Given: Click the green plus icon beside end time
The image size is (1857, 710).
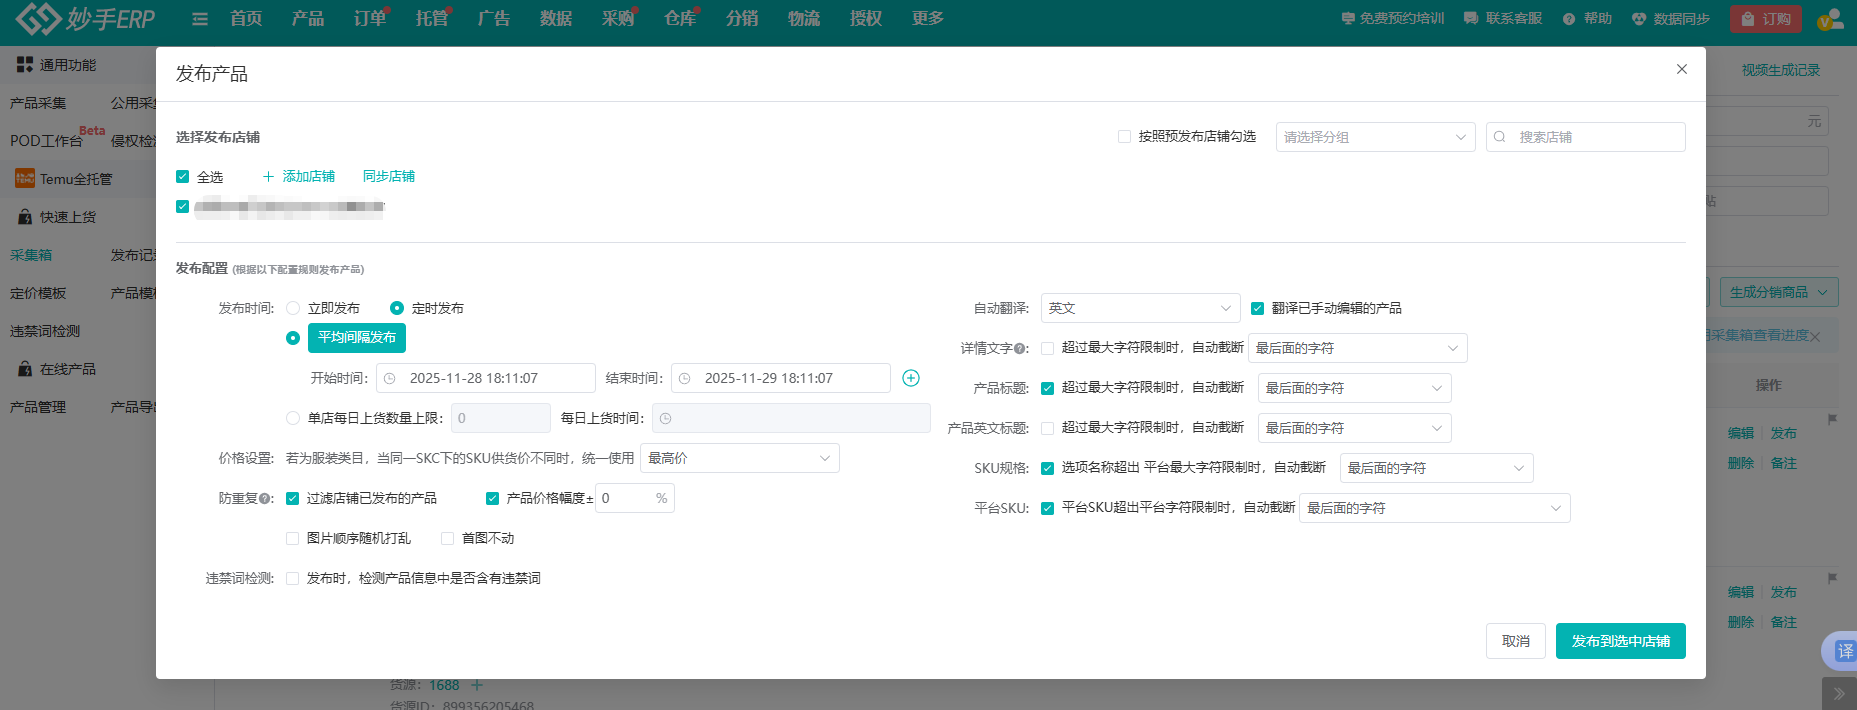Looking at the screenshot, I should [910, 378].
